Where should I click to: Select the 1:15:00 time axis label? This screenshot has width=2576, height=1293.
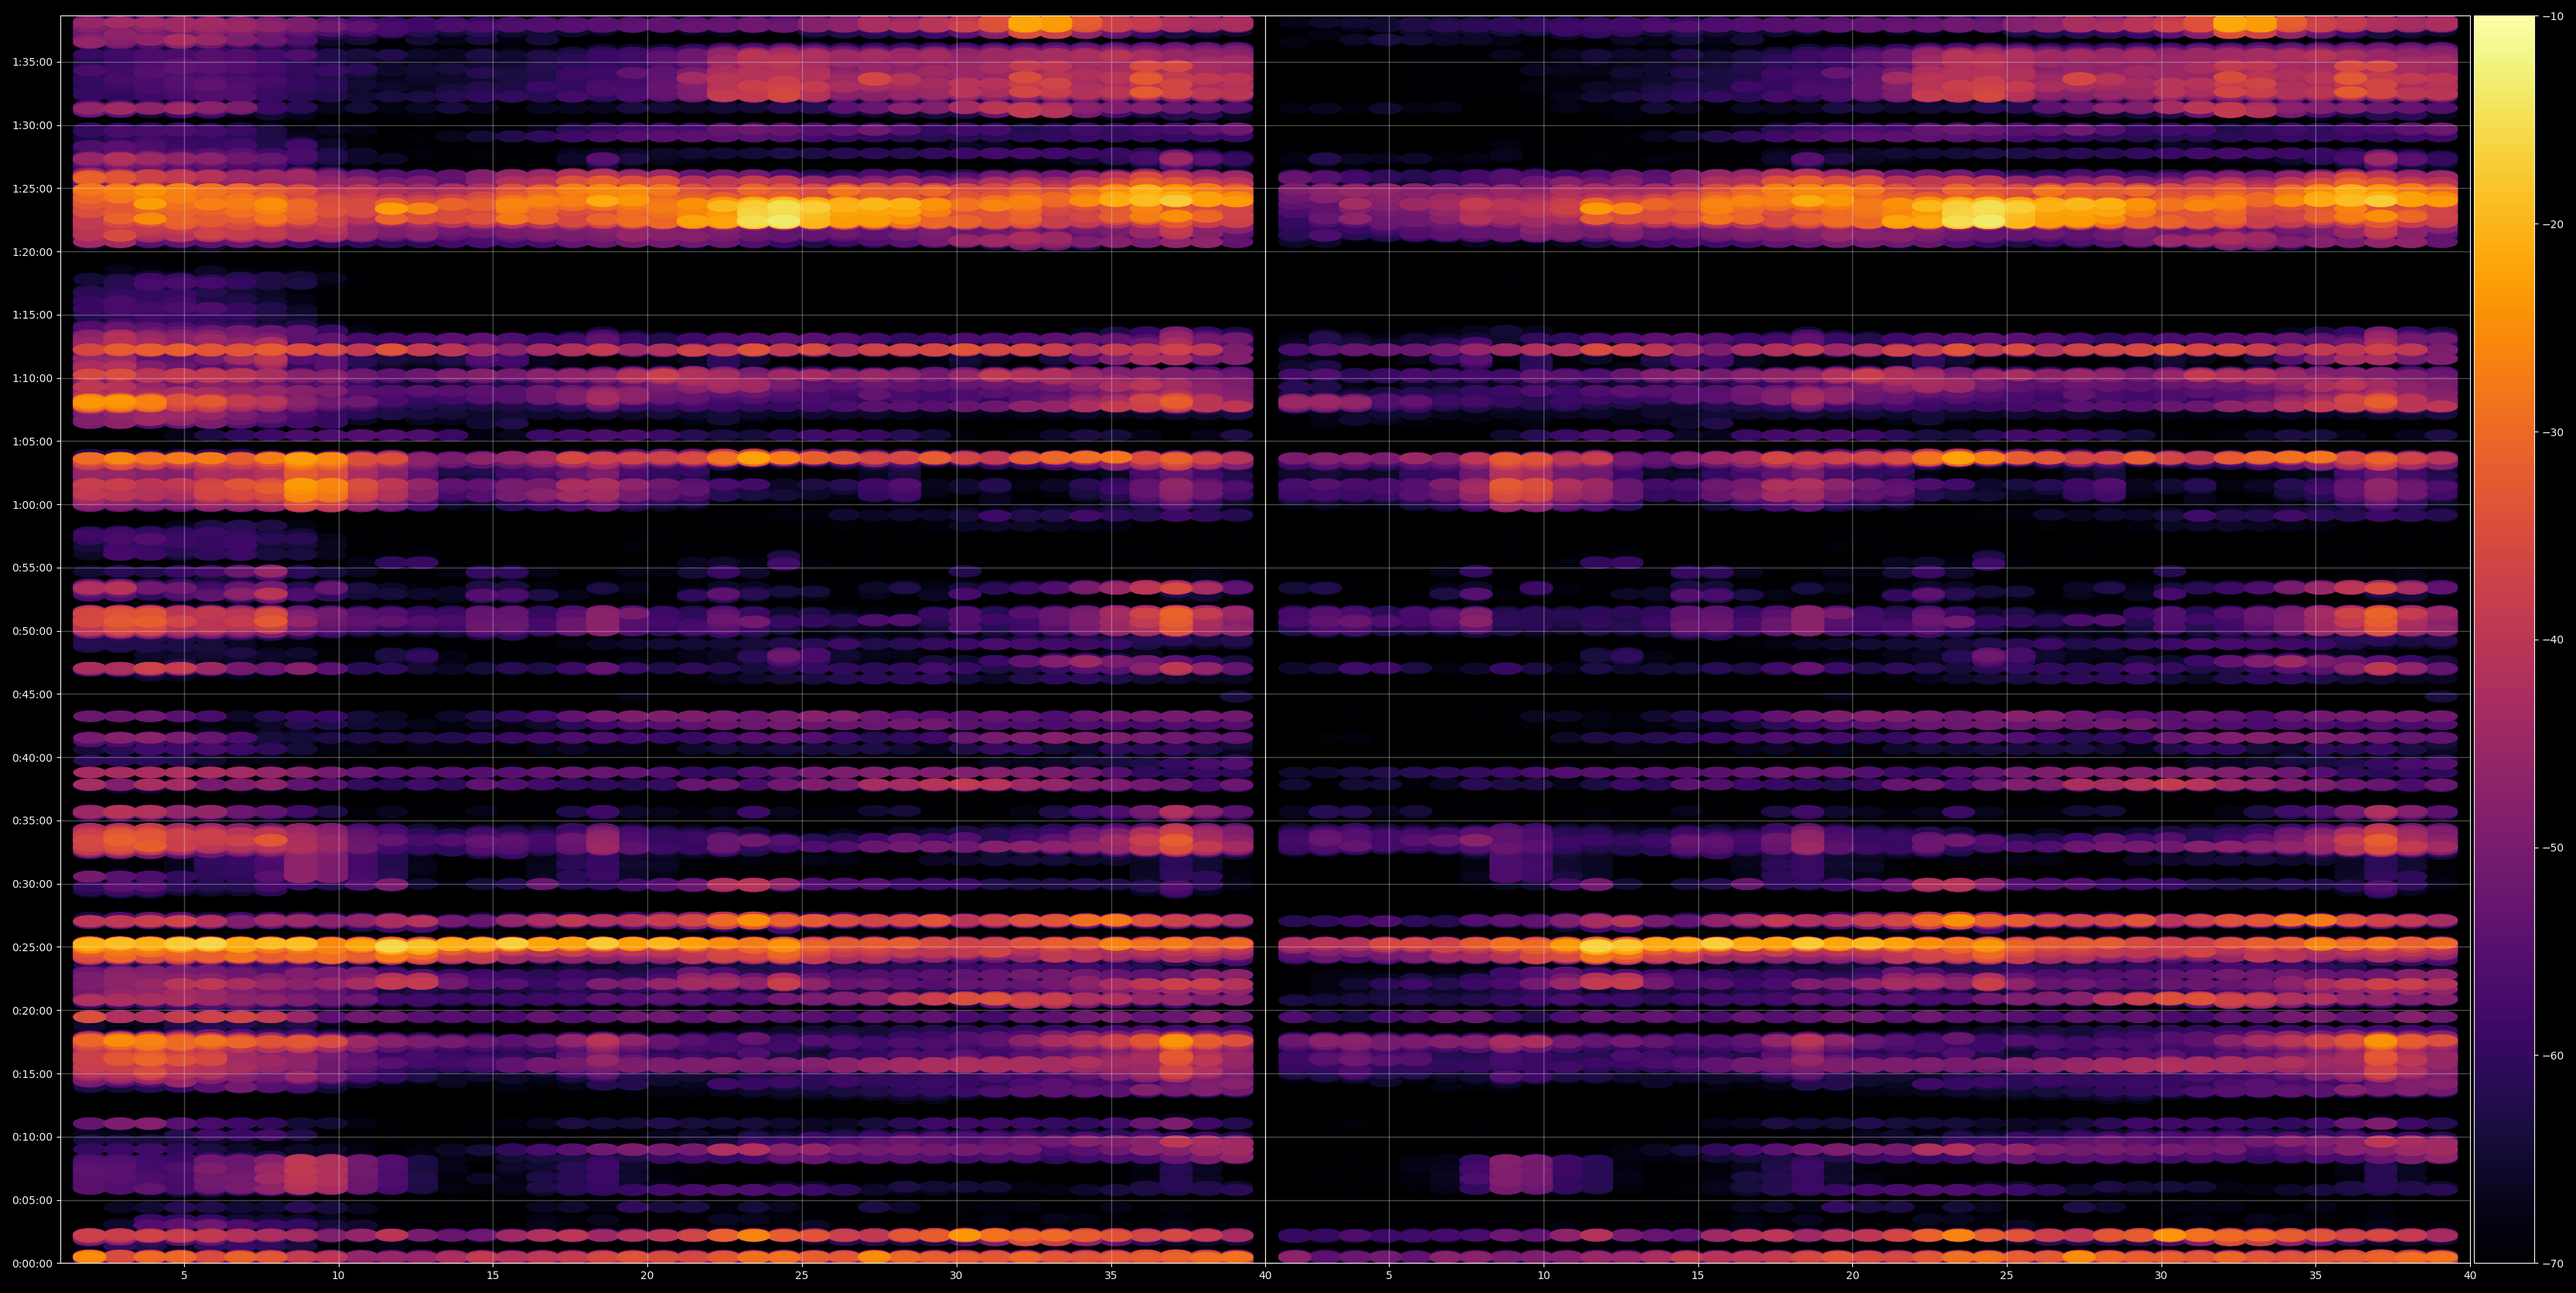coord(32,315)
